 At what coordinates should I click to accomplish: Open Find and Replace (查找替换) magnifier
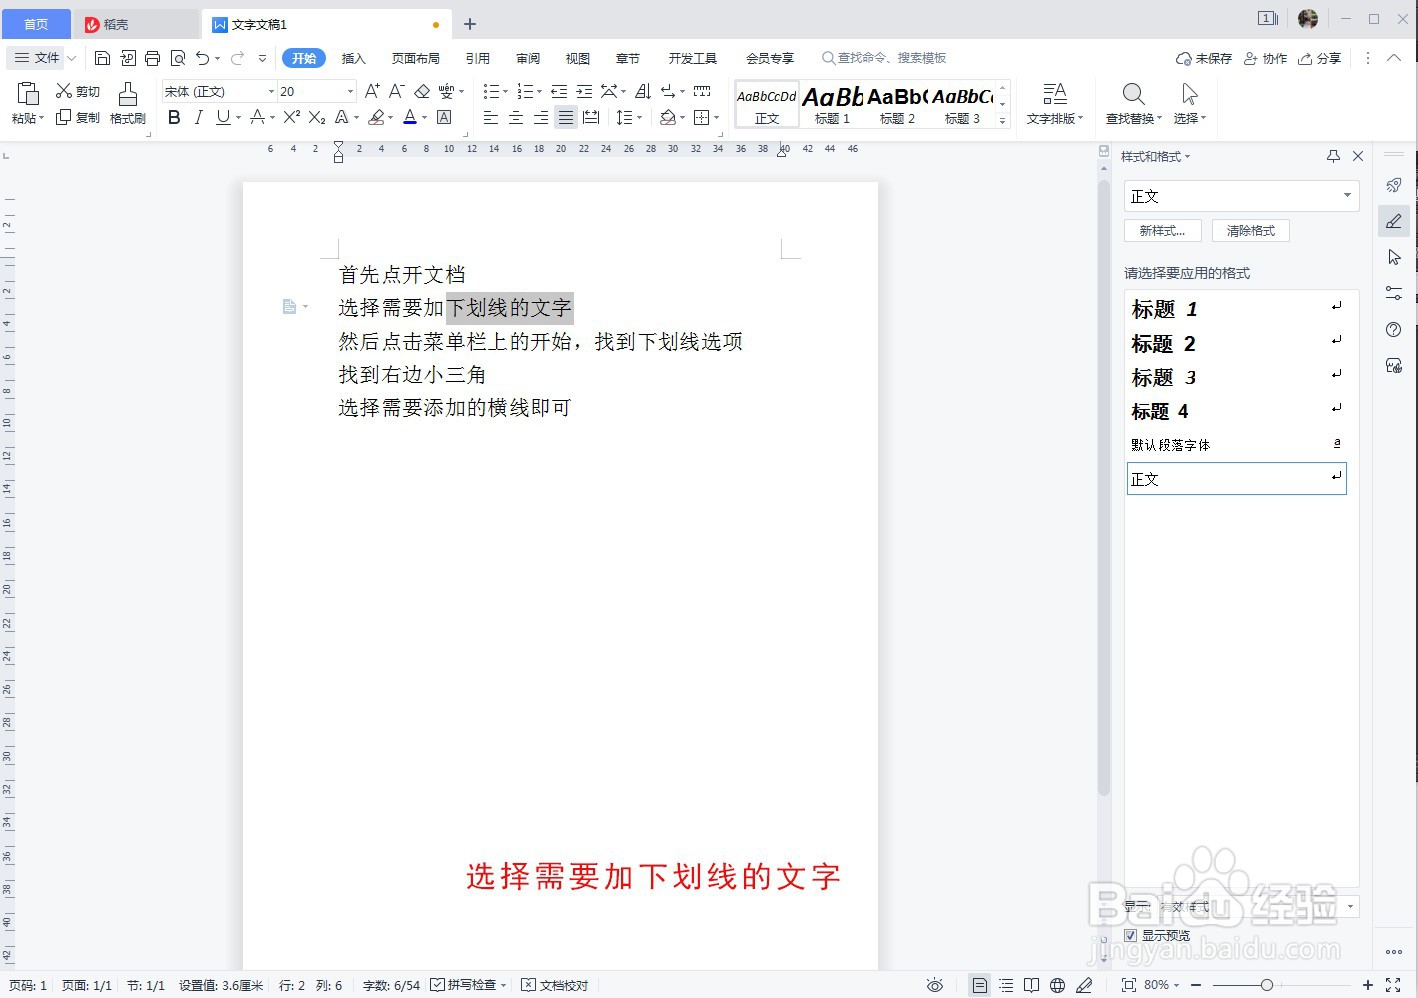[x=1133, y=94]
